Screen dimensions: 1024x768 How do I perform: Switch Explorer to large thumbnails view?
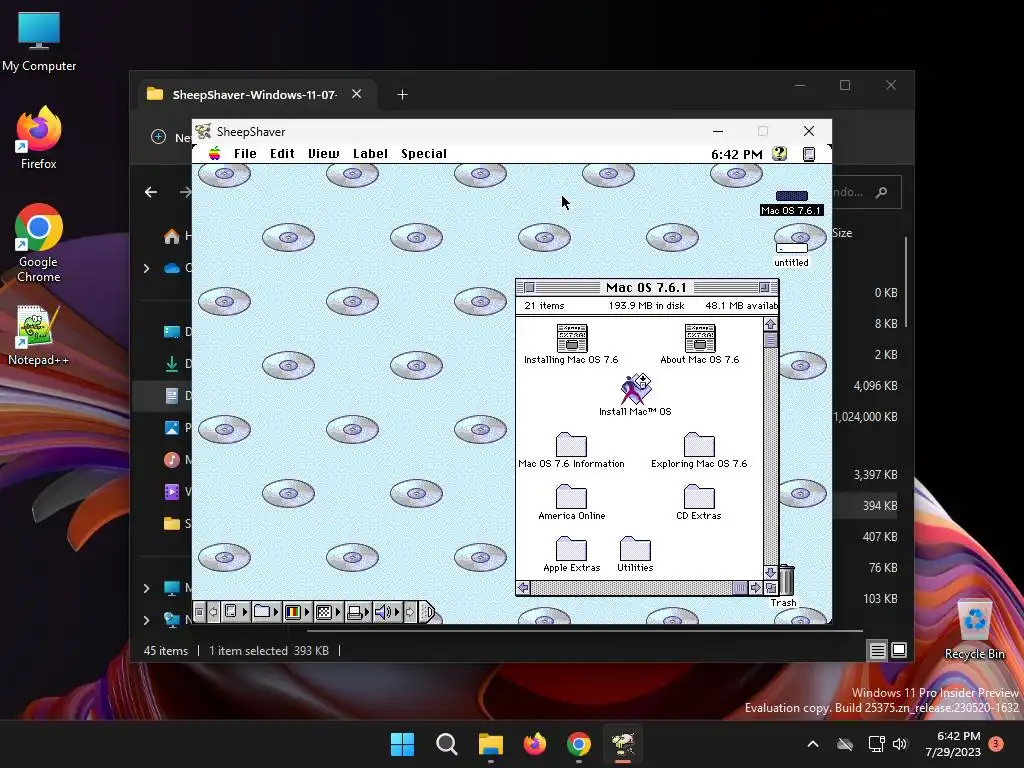899,650
